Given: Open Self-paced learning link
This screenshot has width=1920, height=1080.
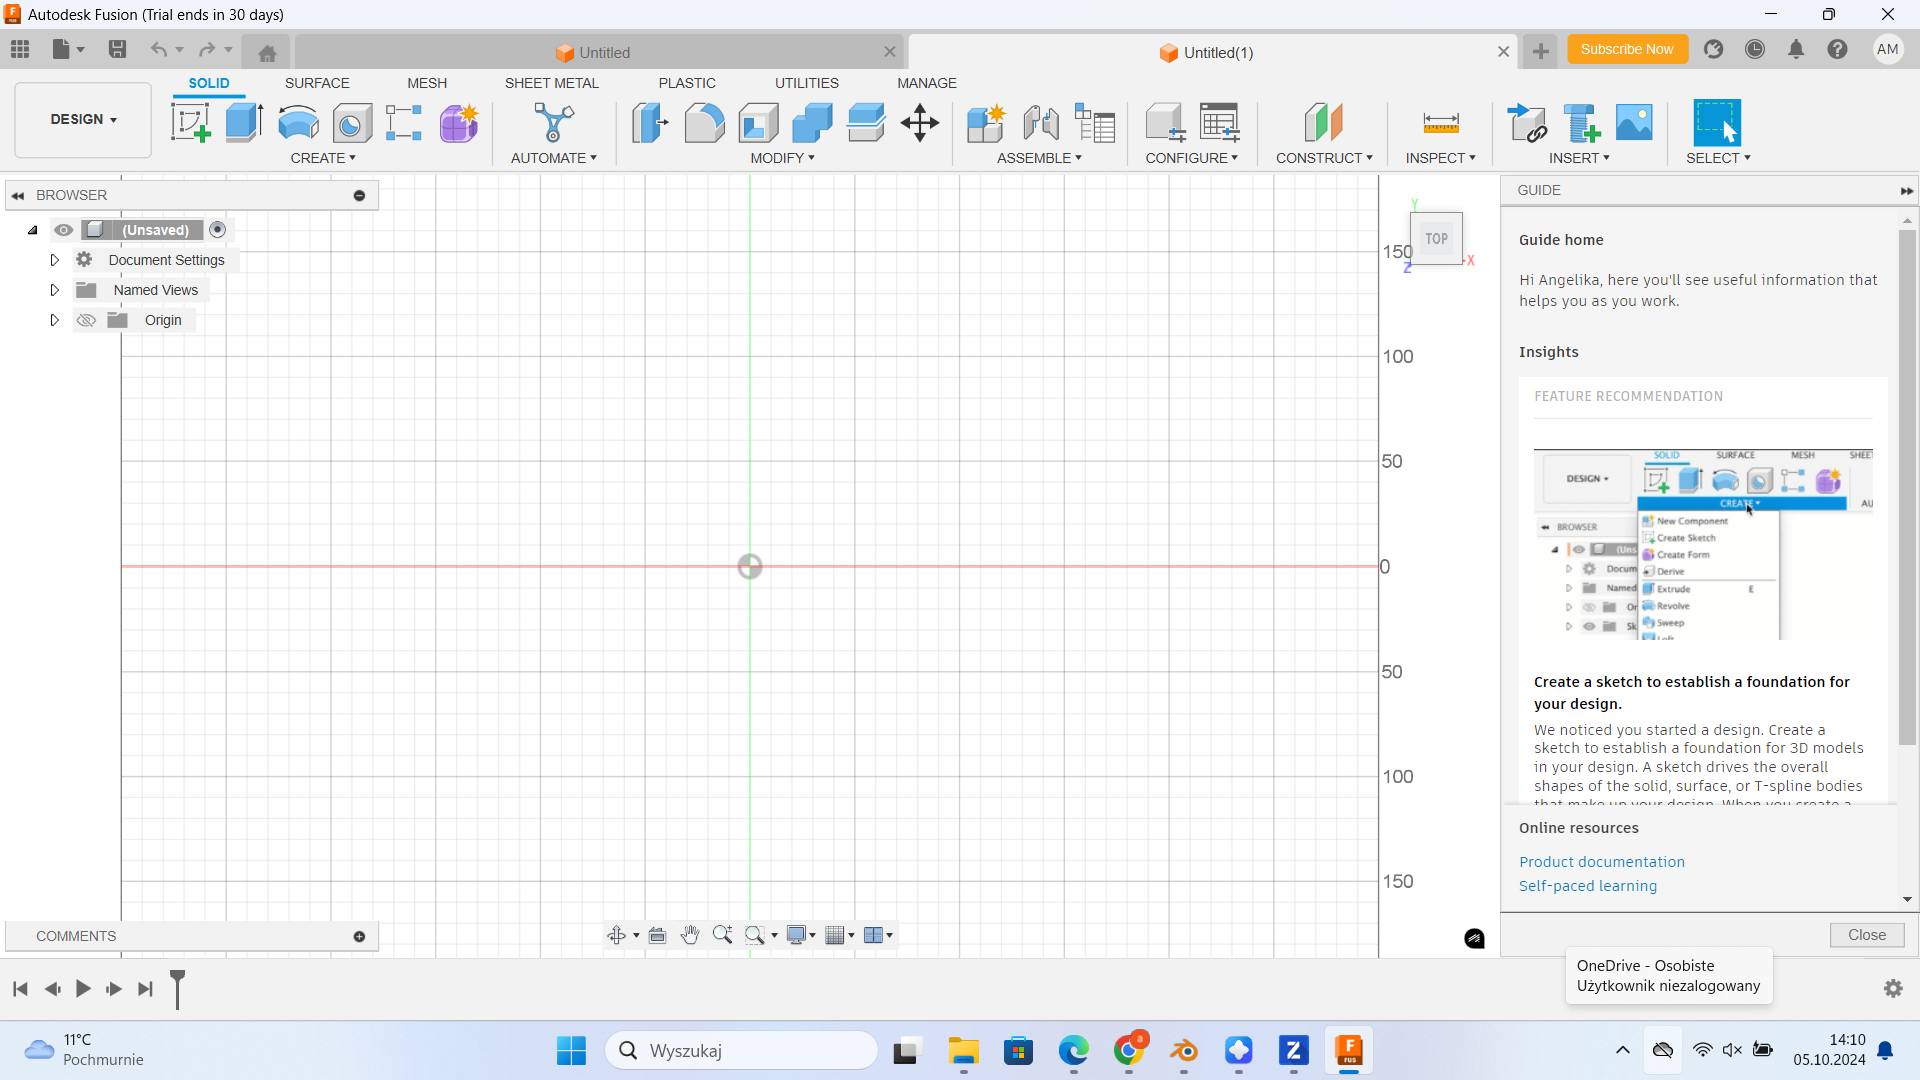Looking at the screenshot, I should point(1588,886).
